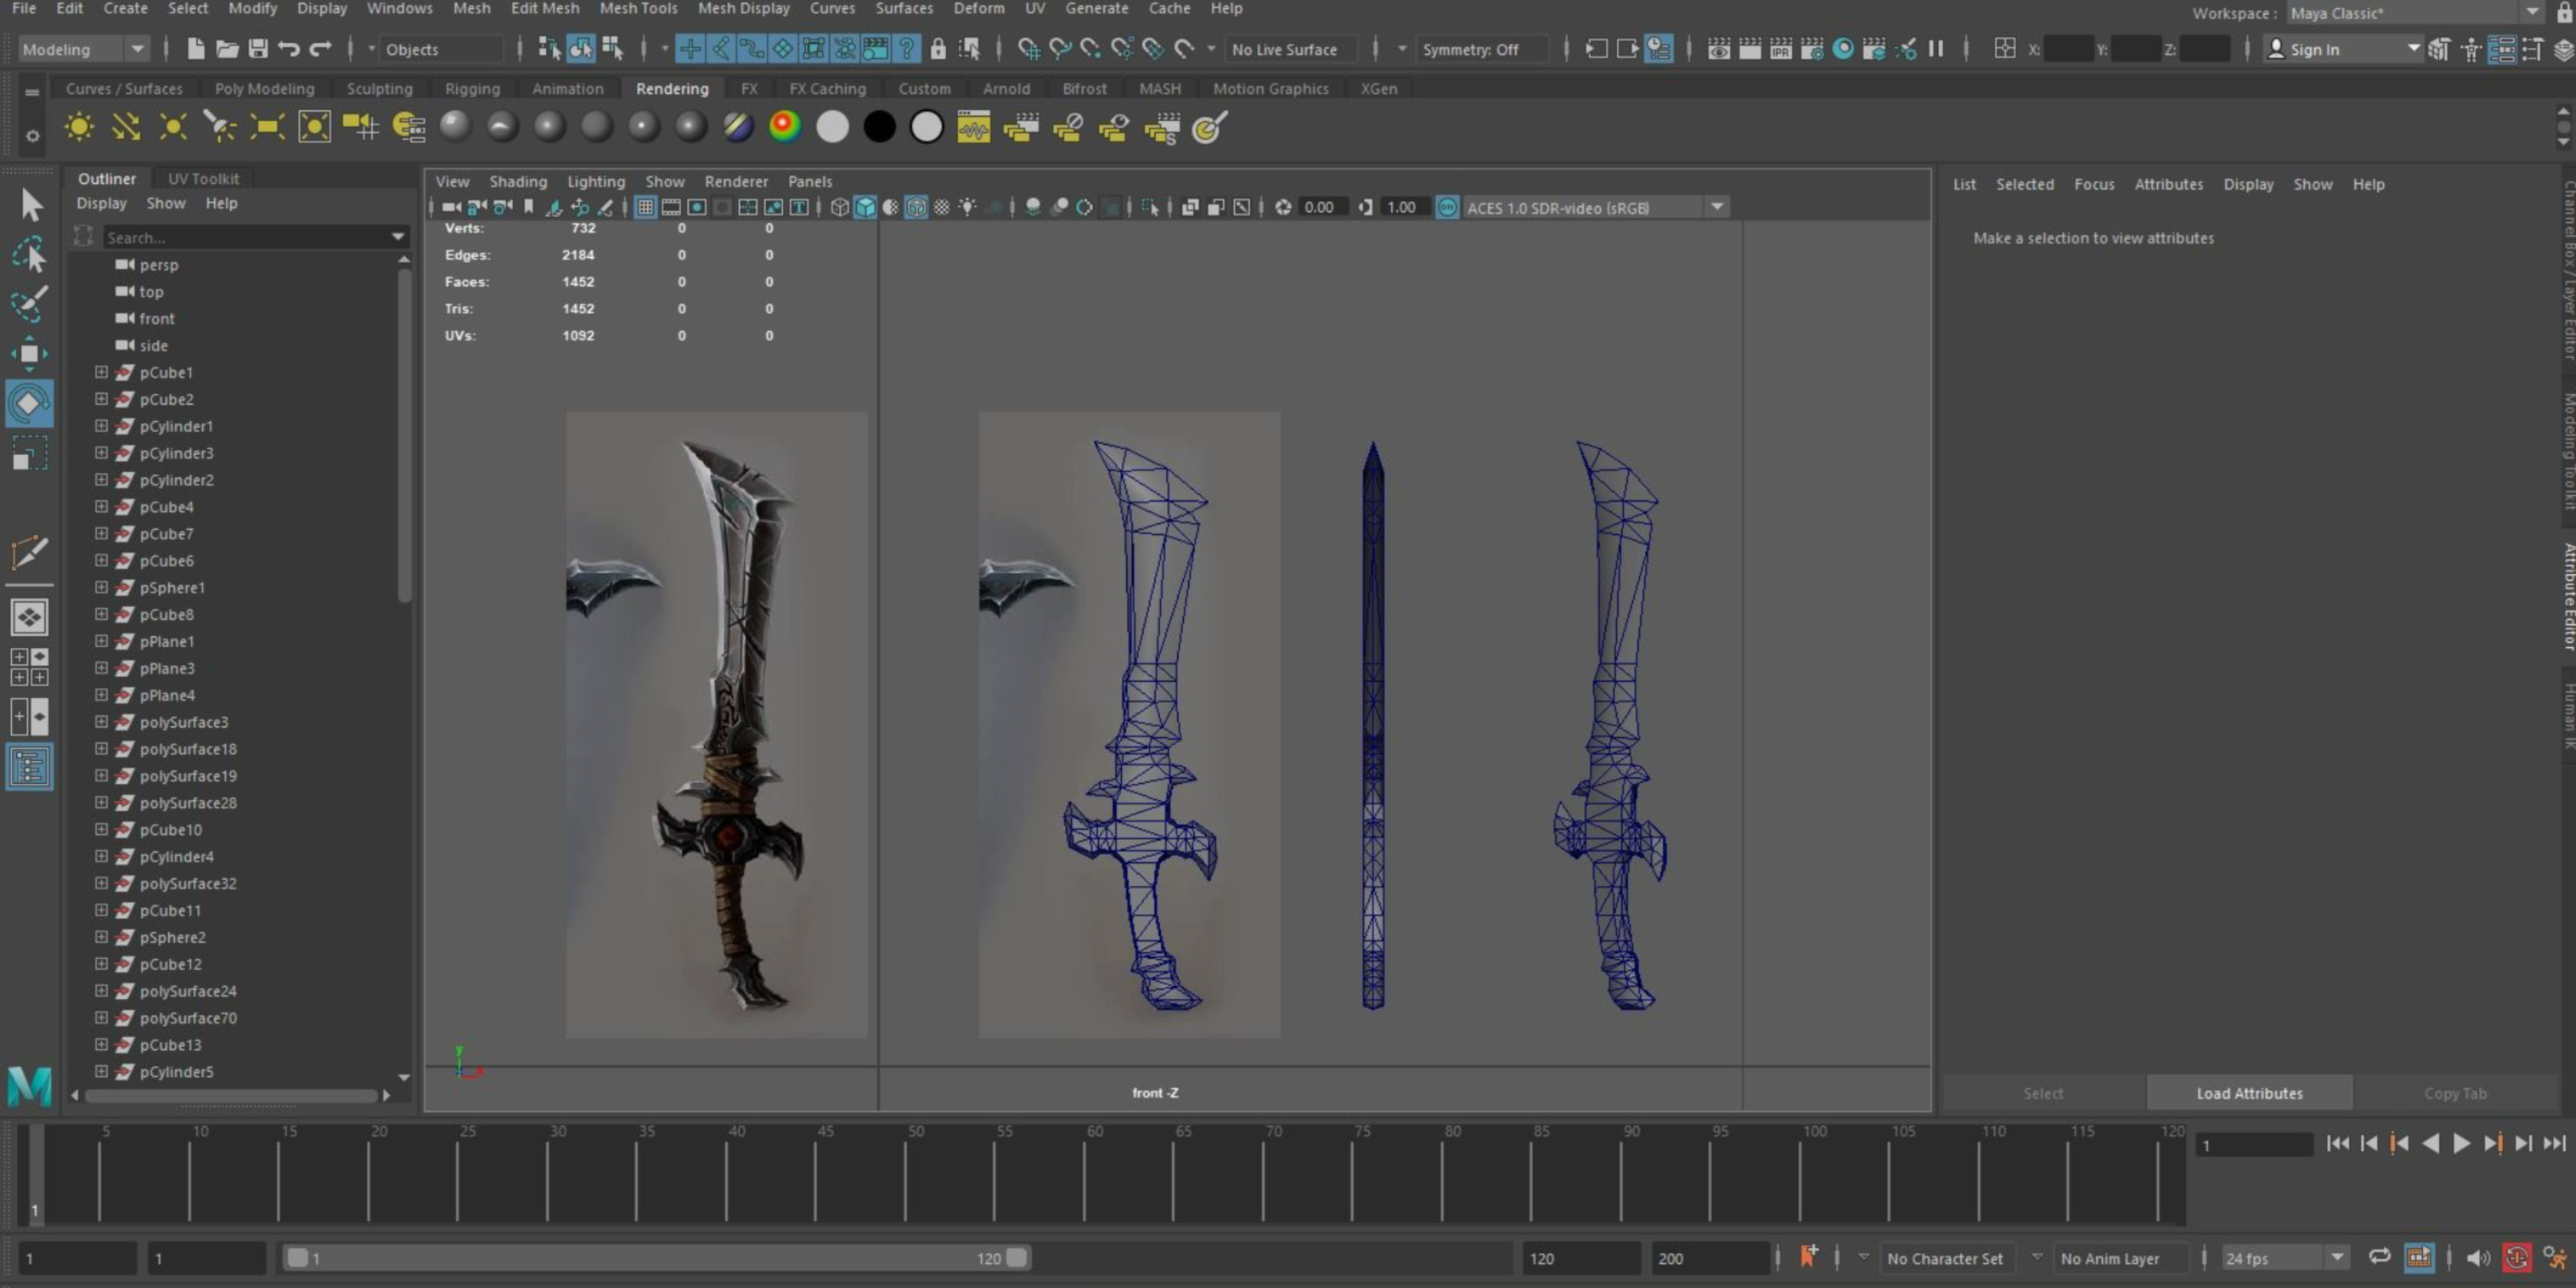
Task: Open the Outliner panel layout icon
Action: tap(29, 767)
